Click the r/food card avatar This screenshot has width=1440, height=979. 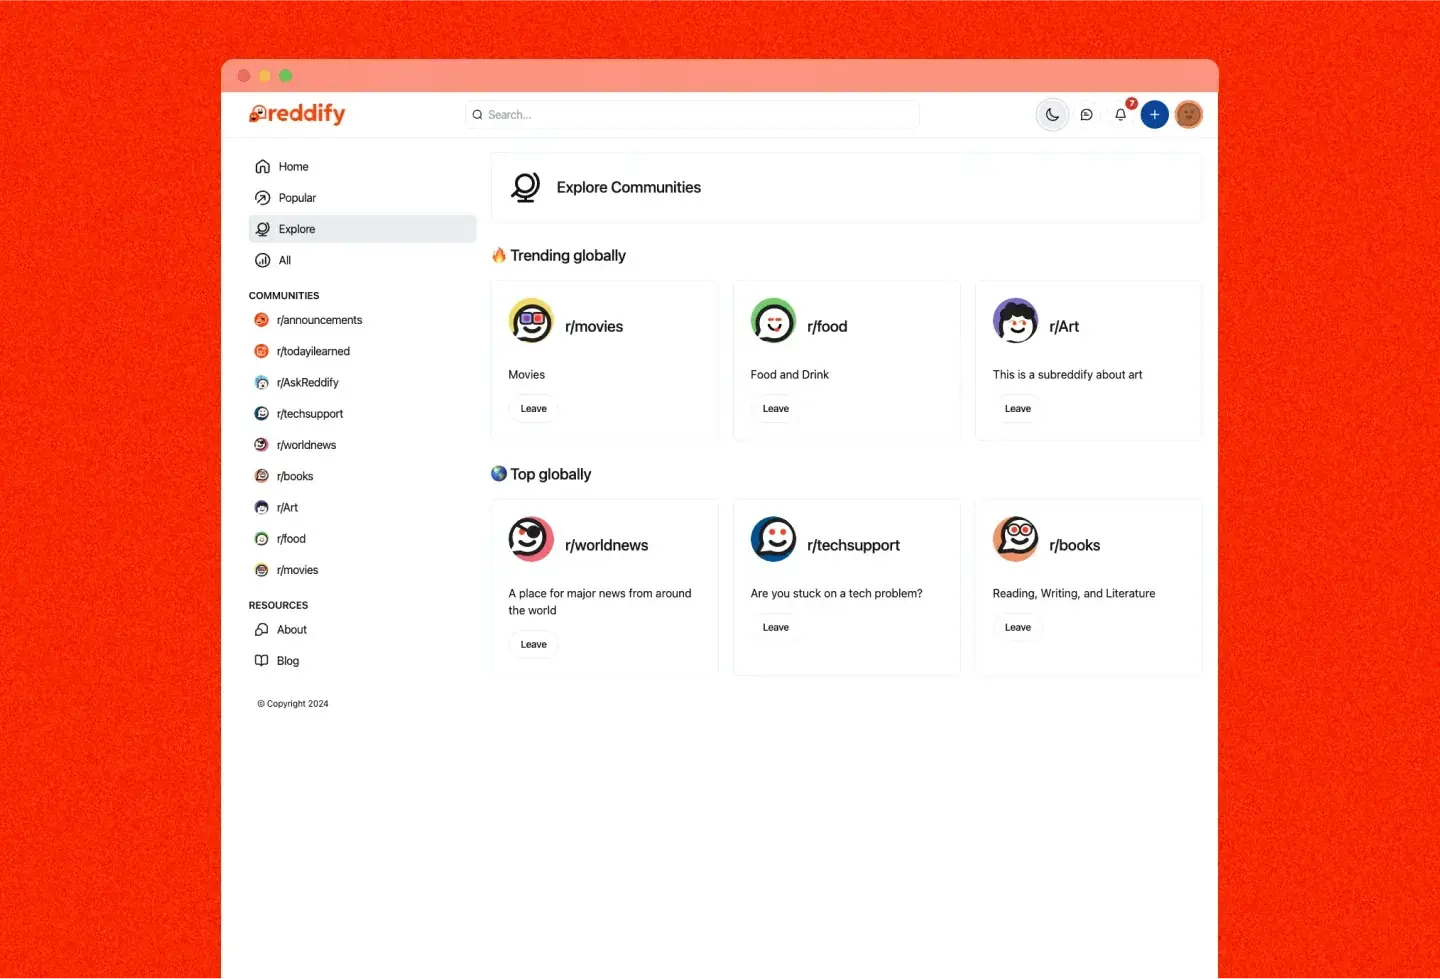(x=773, y=321)
